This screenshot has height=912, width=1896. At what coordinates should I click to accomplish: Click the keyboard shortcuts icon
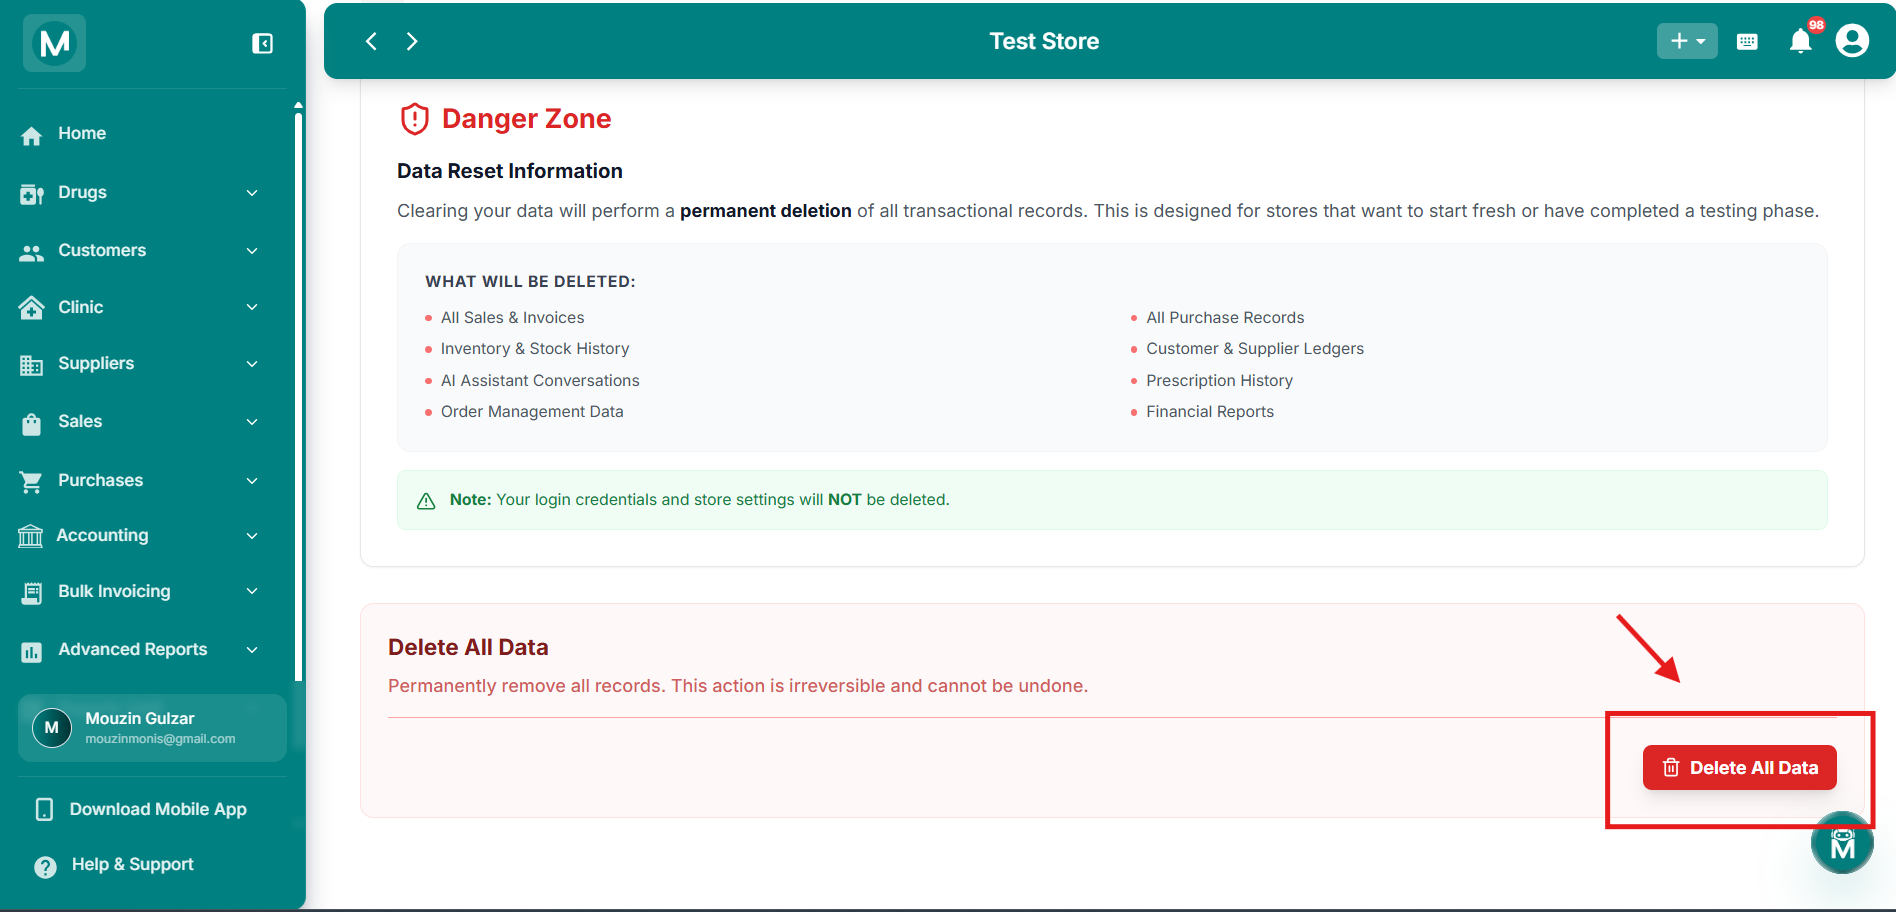coord(1747,41)
